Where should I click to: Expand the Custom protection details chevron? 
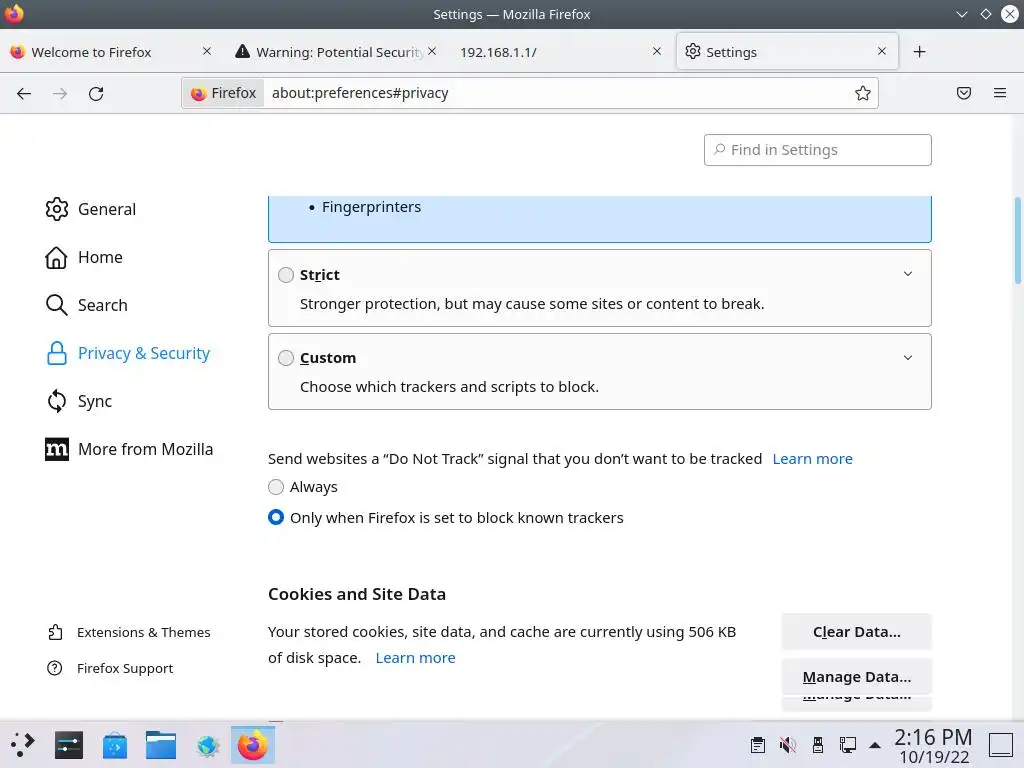coord(908,358)
